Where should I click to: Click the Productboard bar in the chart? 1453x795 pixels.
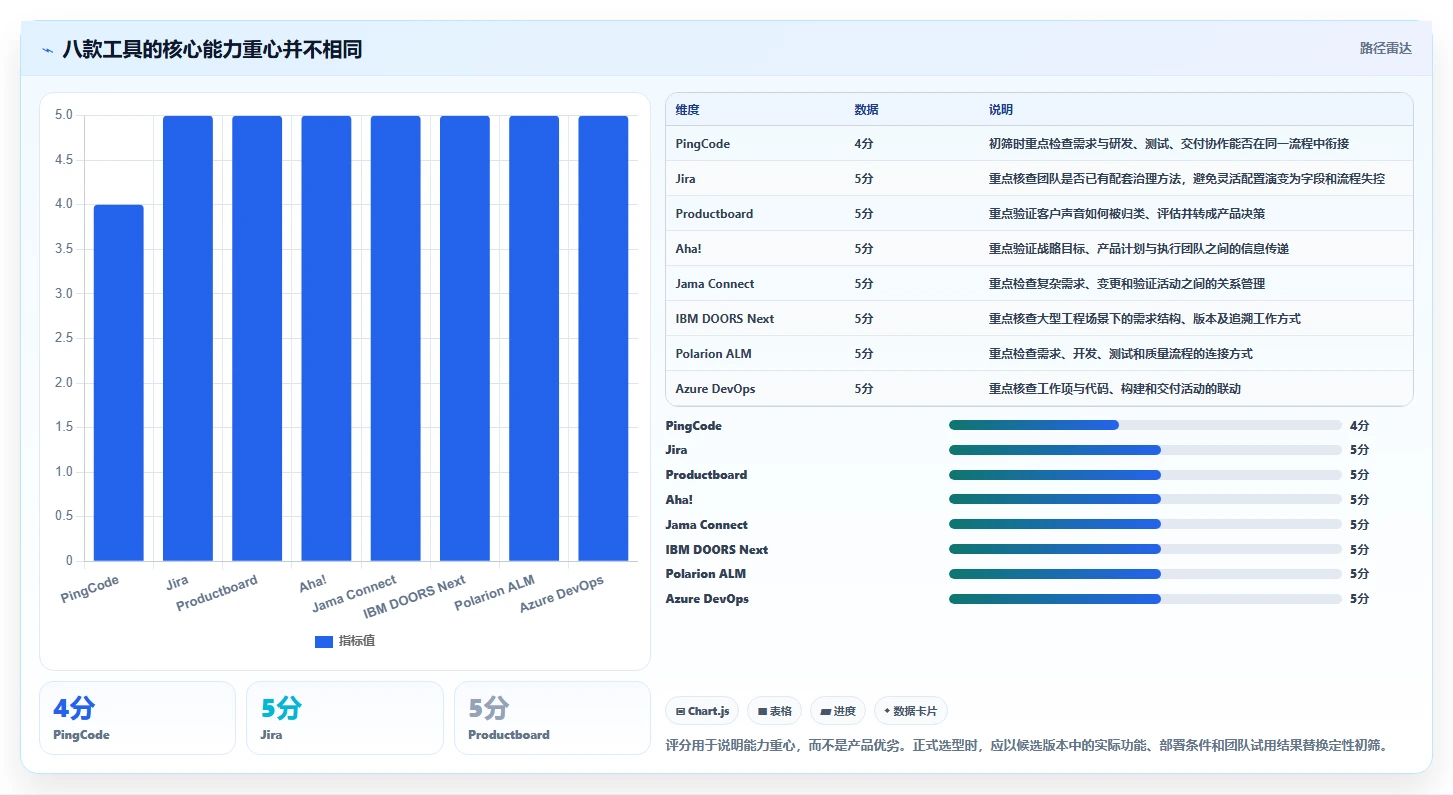coord(257,338)
